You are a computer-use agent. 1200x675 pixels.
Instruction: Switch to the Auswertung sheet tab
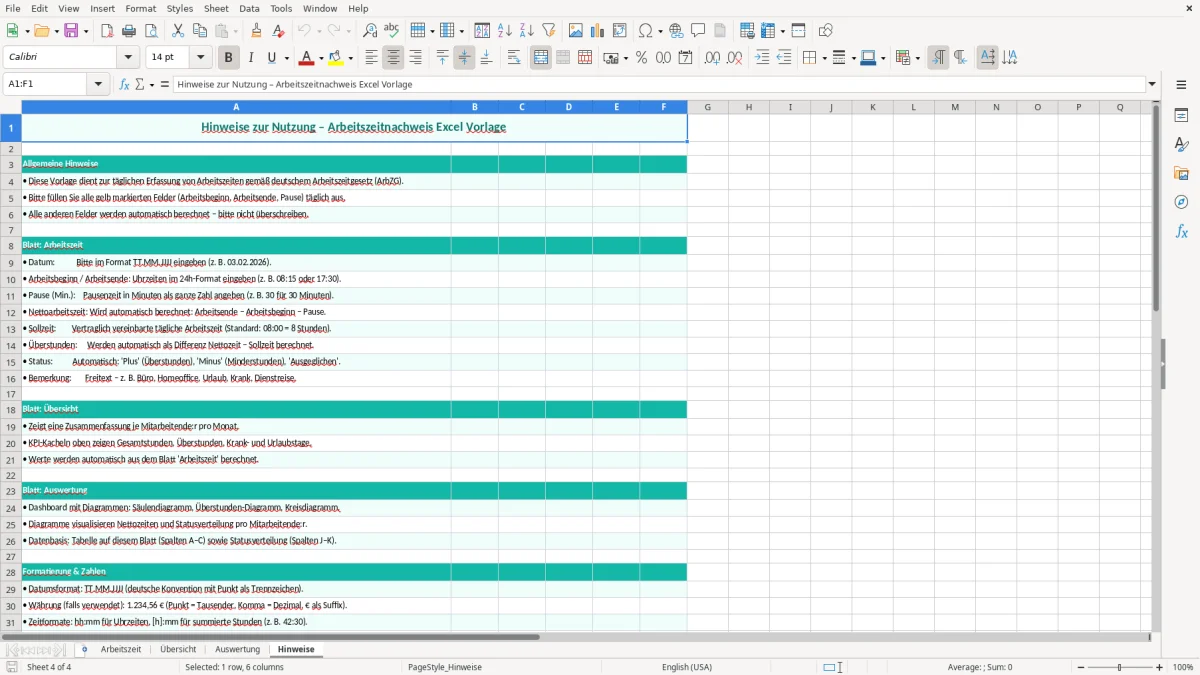pos(237,649)
